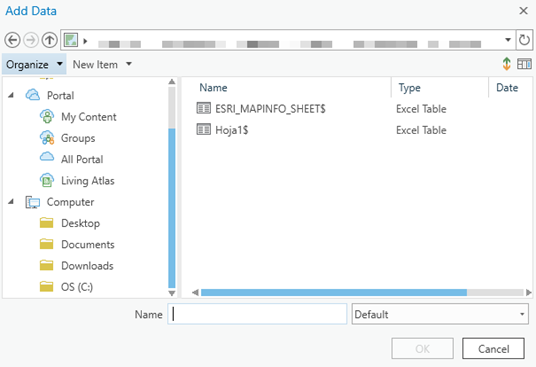
Task: Click into the Name text field
Action: tap(257, 314)
